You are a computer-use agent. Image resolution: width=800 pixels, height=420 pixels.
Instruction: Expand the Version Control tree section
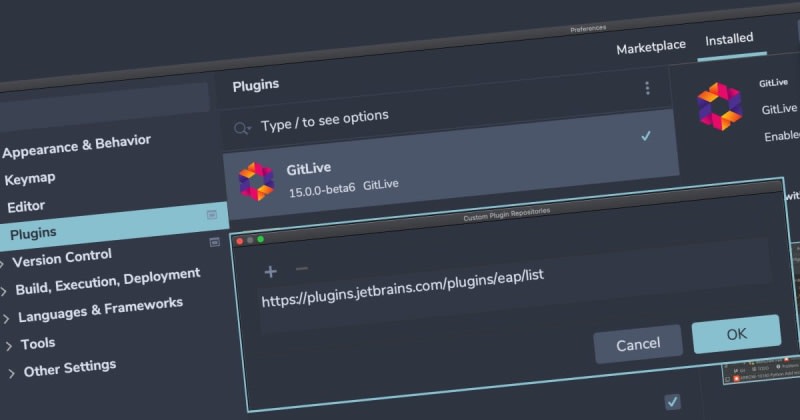pos(3,262)
